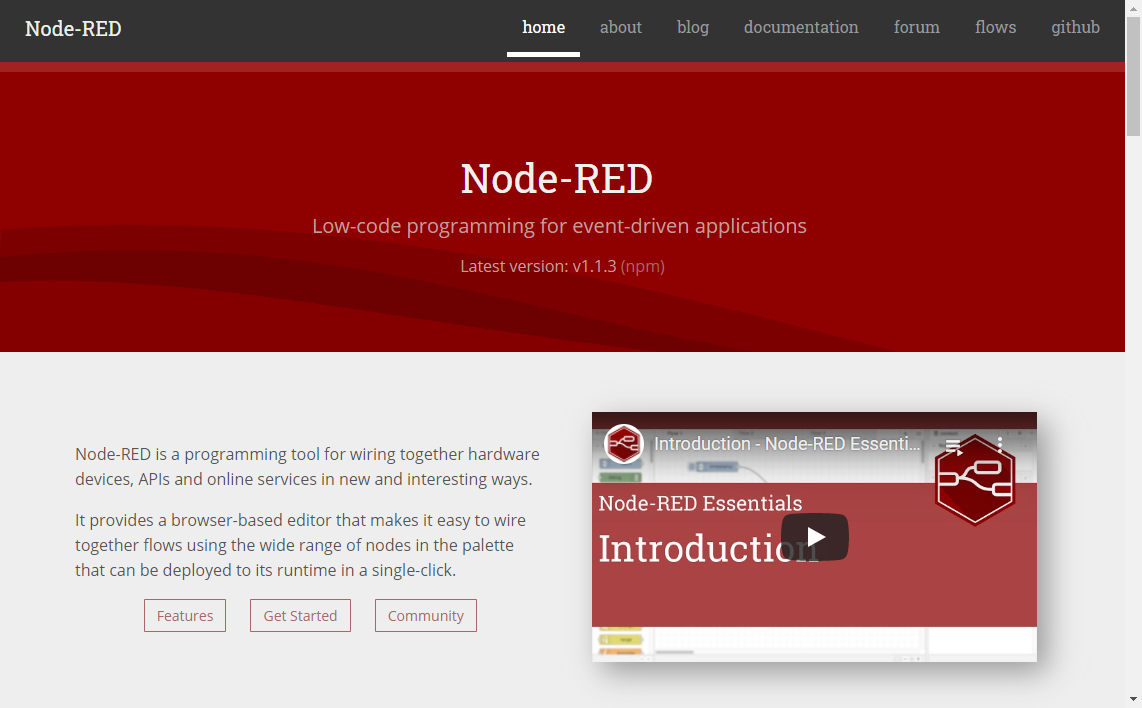Click the Node-RED site logo text

click(x=73, y=28)
